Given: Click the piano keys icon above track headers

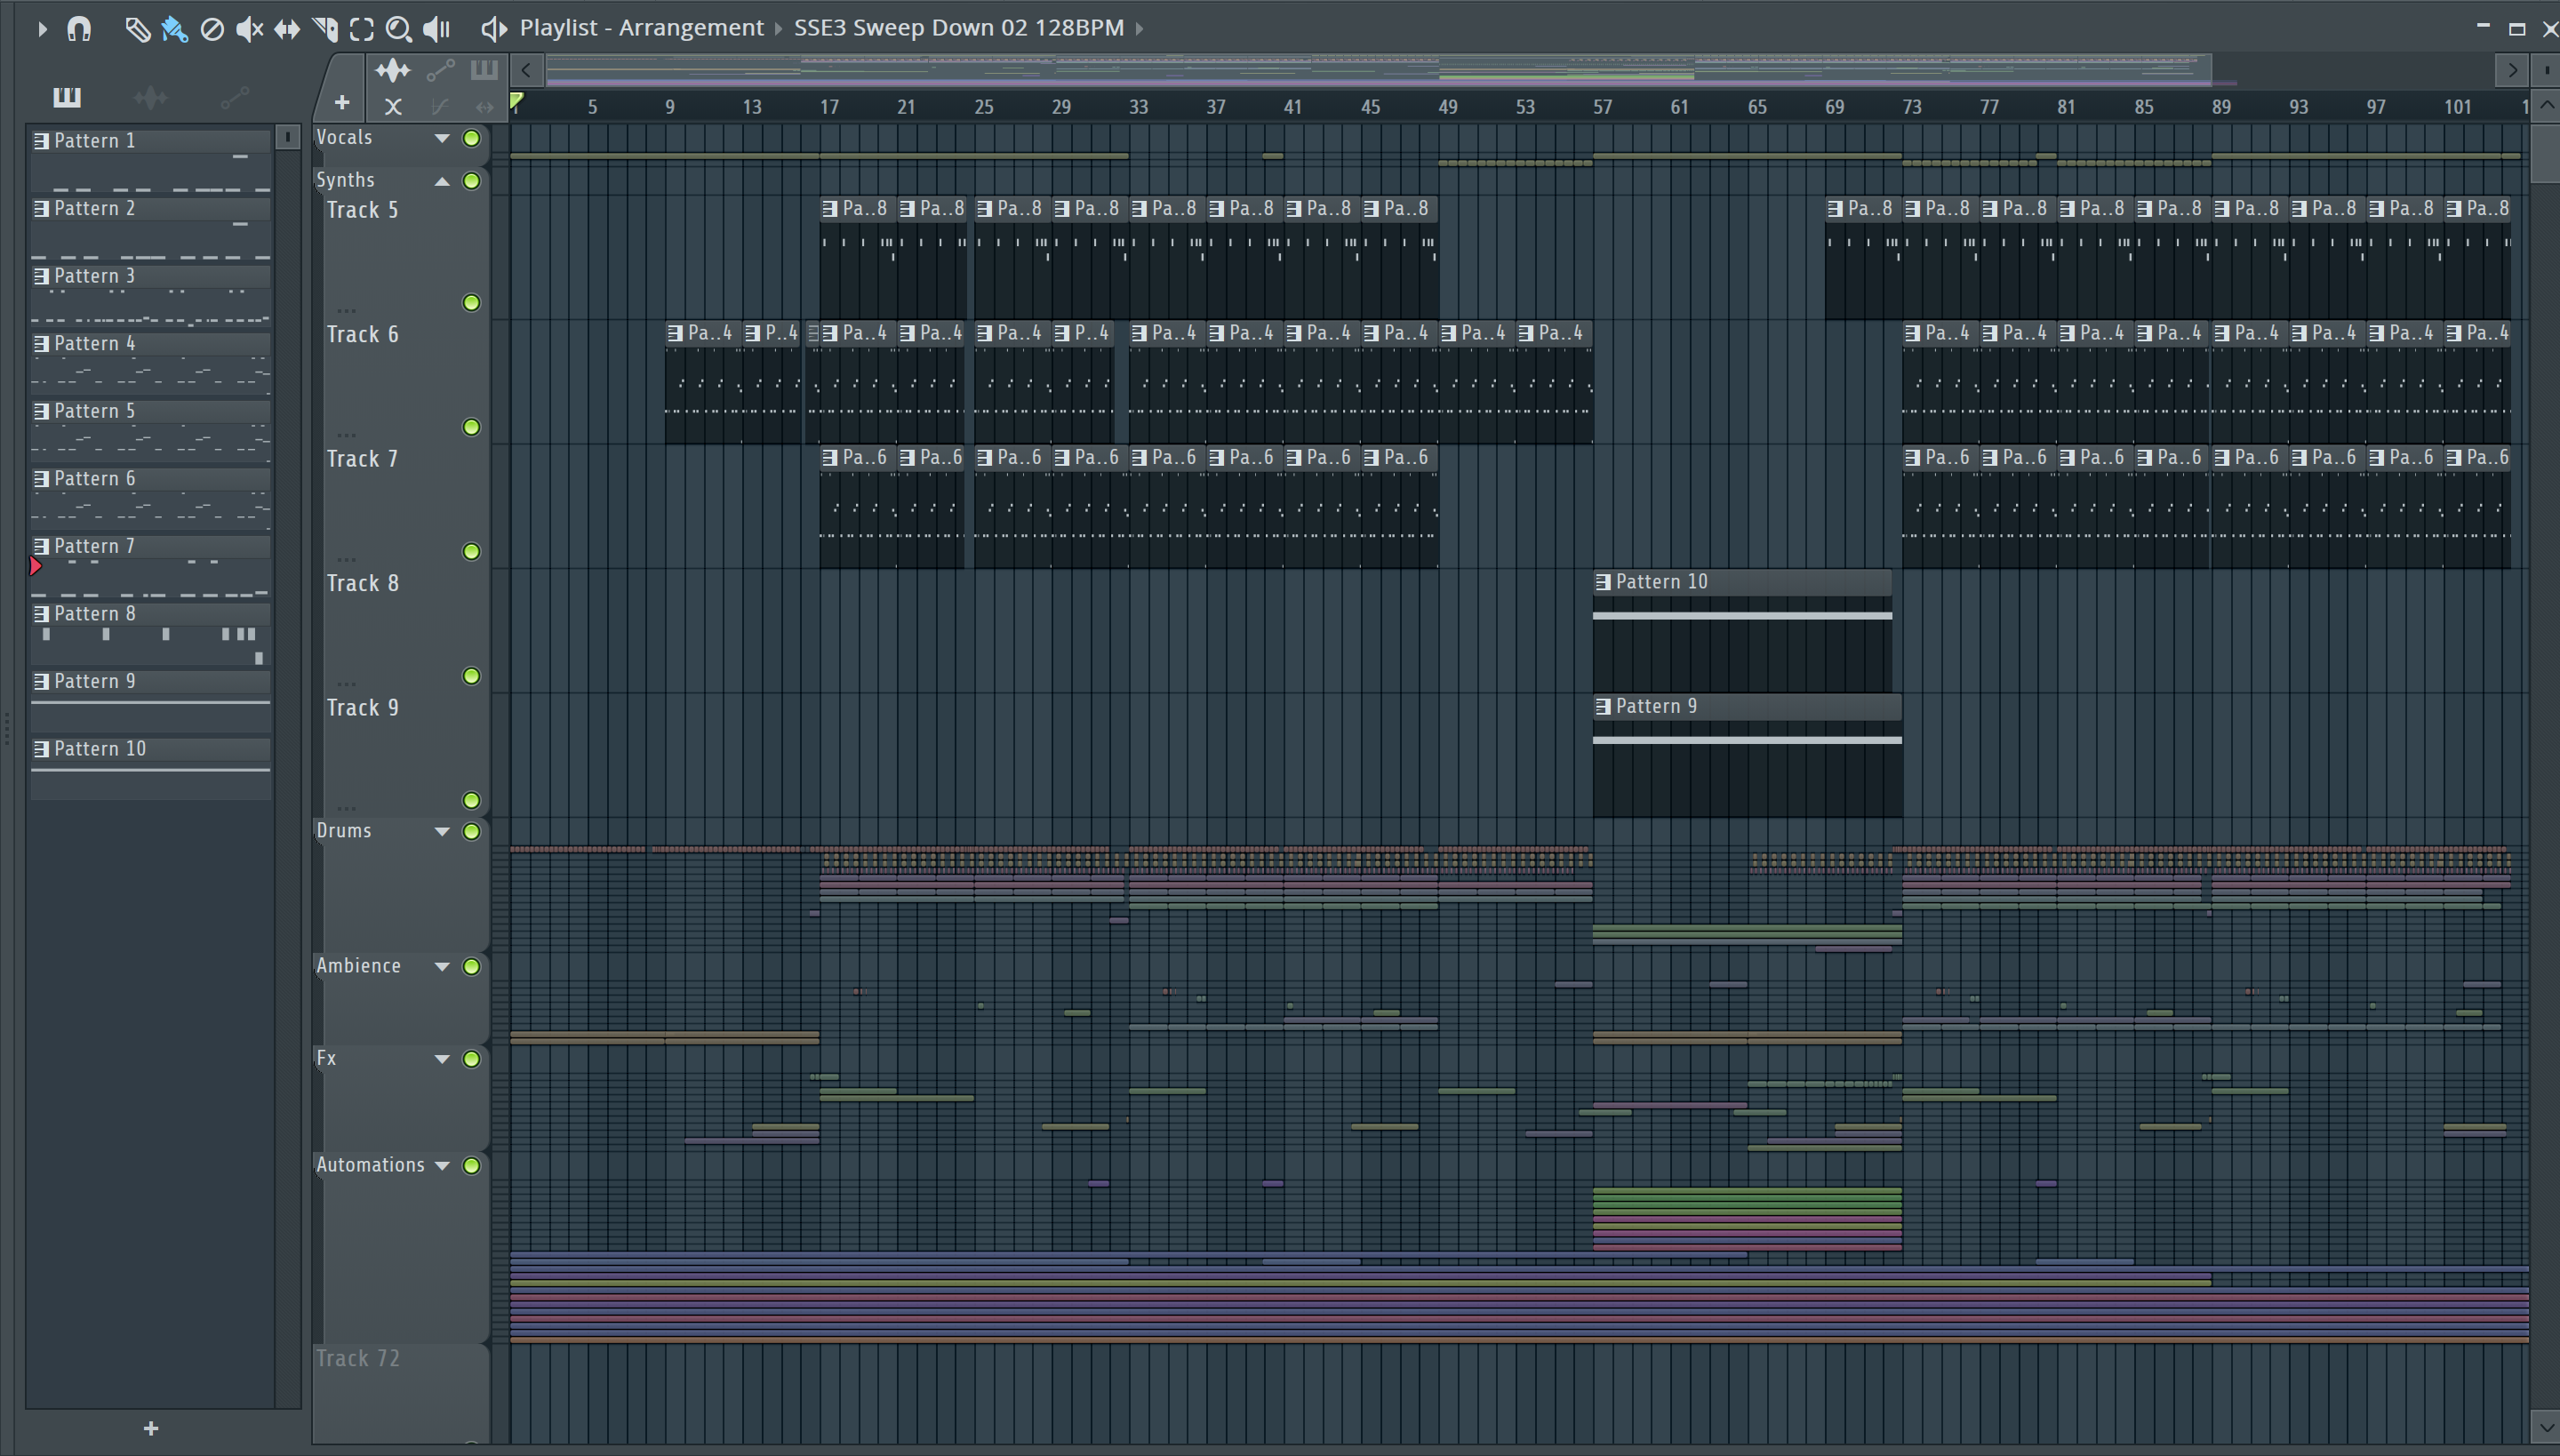Looking at the screenshot, I should (484, 69).
